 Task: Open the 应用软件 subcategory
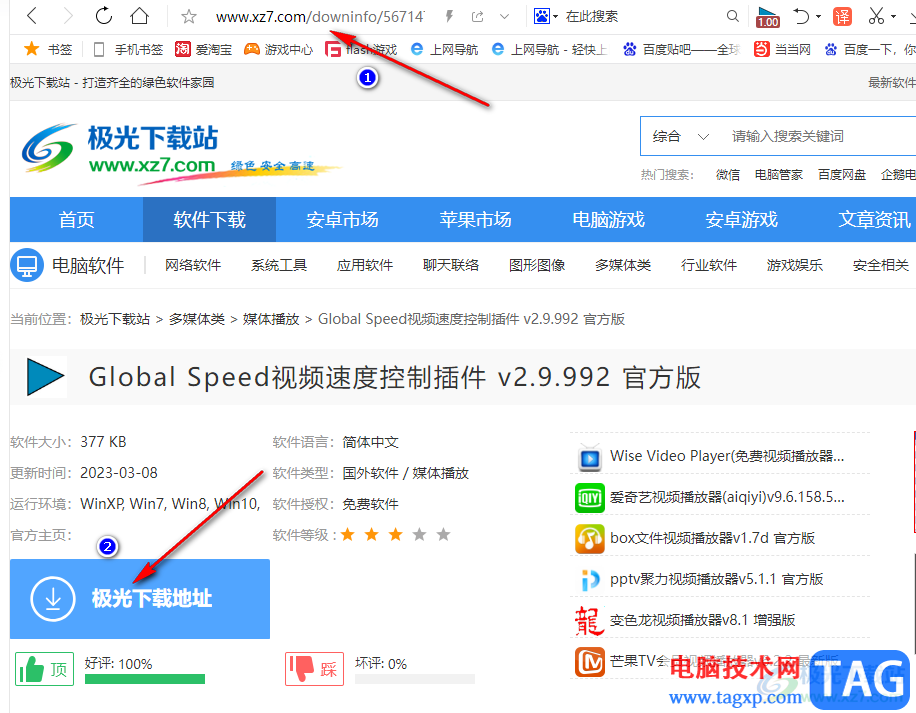365,265
